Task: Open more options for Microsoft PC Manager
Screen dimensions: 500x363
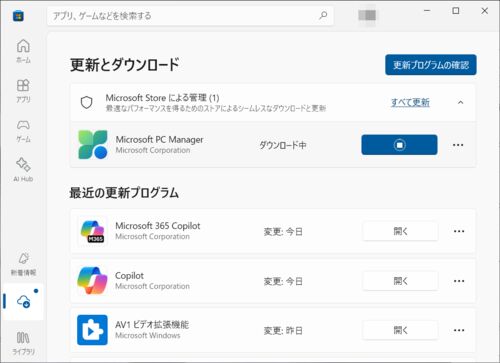Action: point(458,145)
